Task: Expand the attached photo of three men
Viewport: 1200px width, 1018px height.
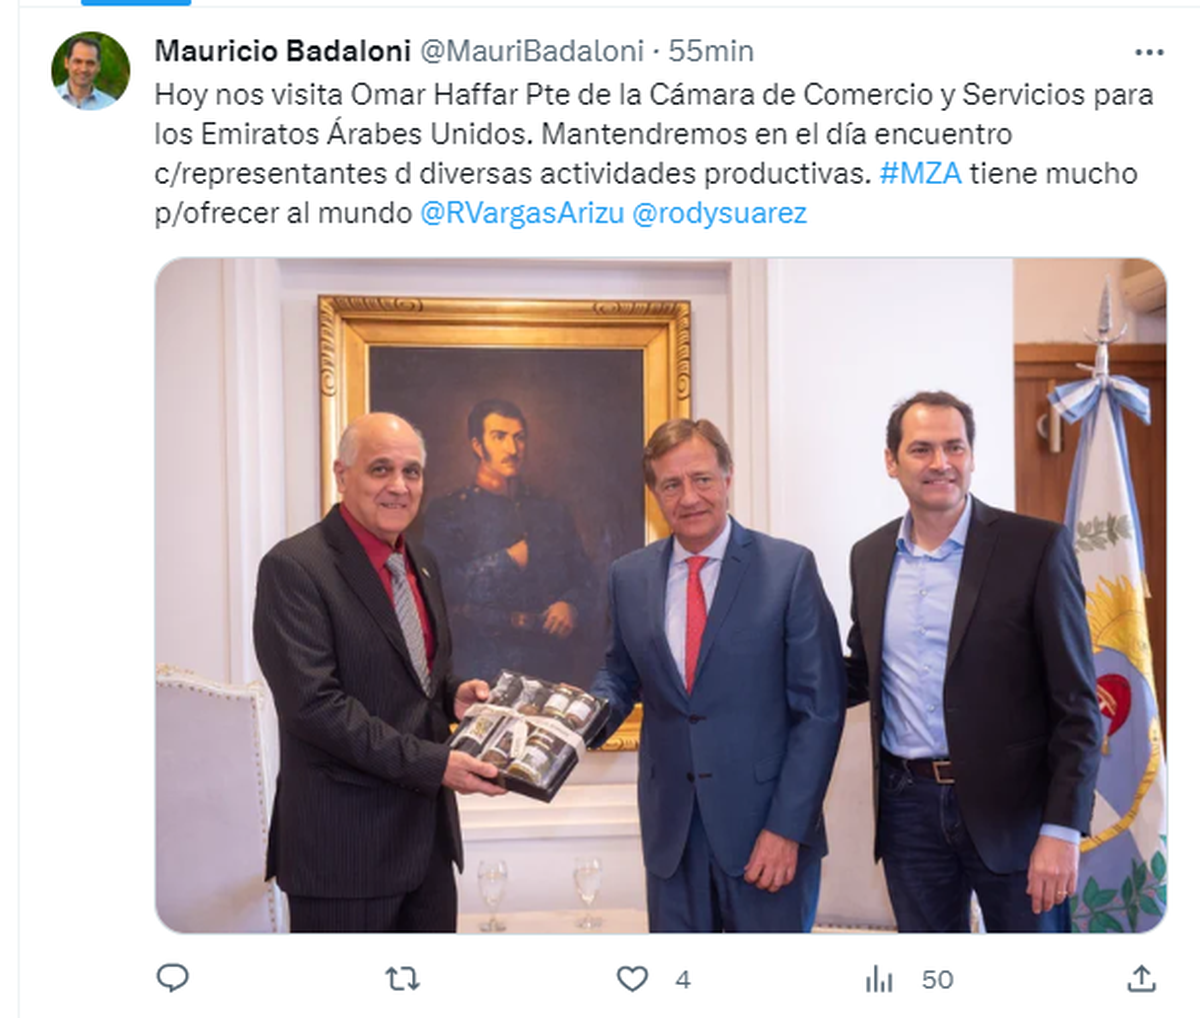Action: pyautogui.click(x=660, y=595)
